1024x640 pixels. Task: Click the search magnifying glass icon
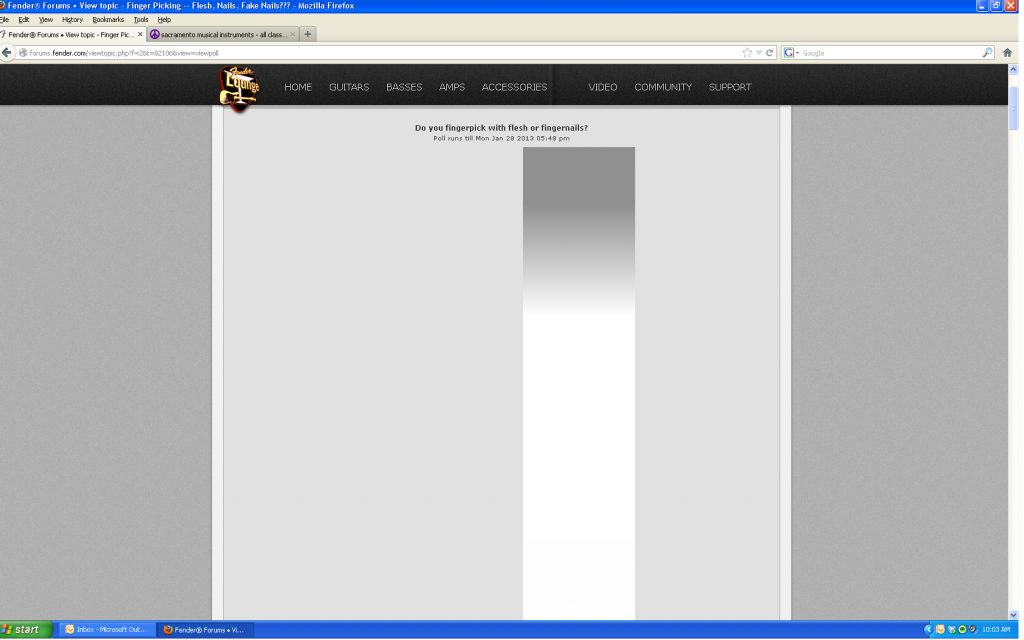(x=987, y=53)
